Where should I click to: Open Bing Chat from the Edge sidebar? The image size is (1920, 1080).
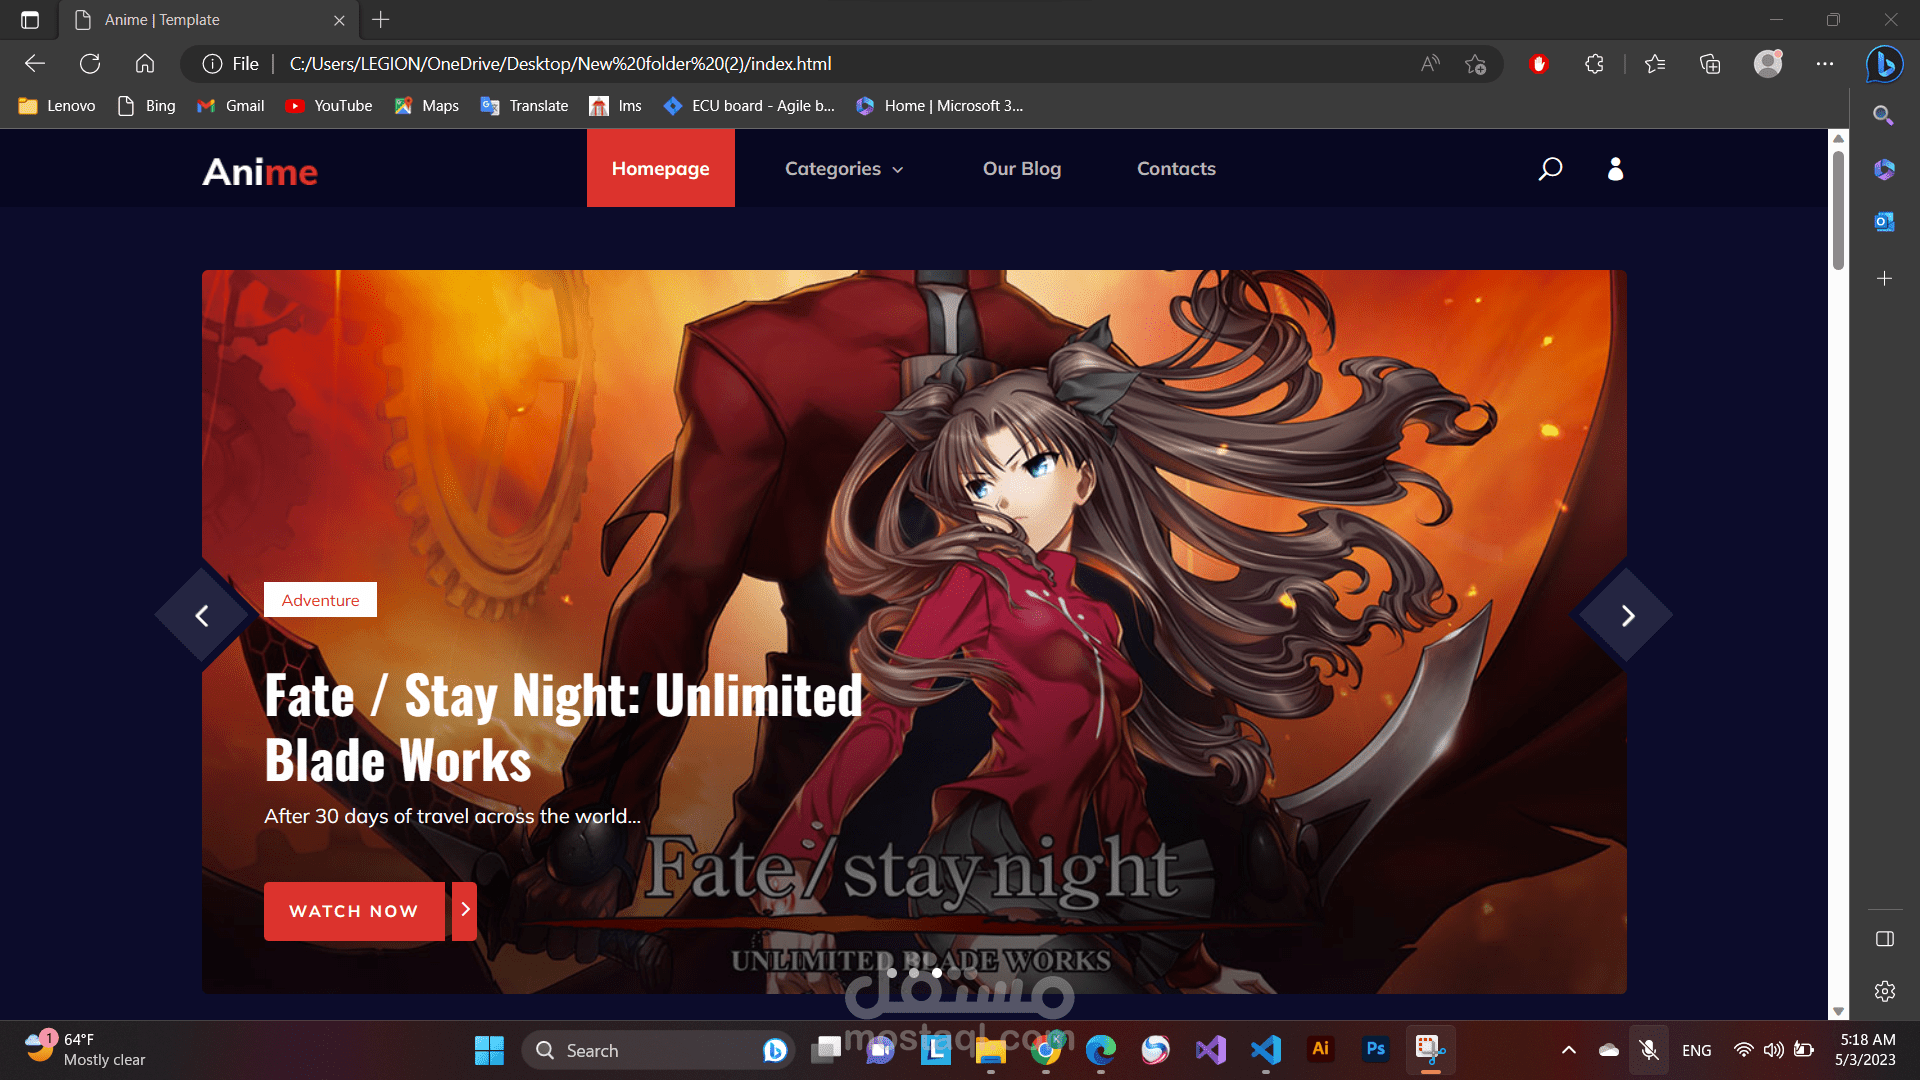tap(1884, 64)
